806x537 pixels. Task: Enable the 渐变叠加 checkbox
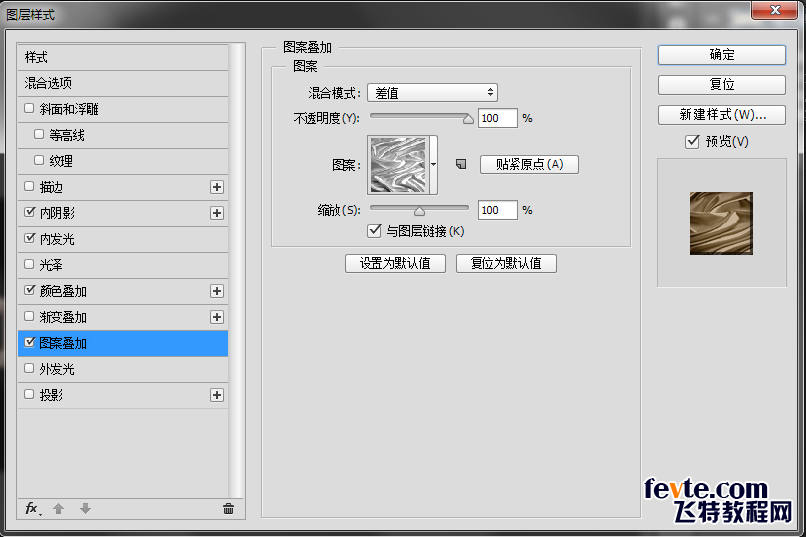29,317
